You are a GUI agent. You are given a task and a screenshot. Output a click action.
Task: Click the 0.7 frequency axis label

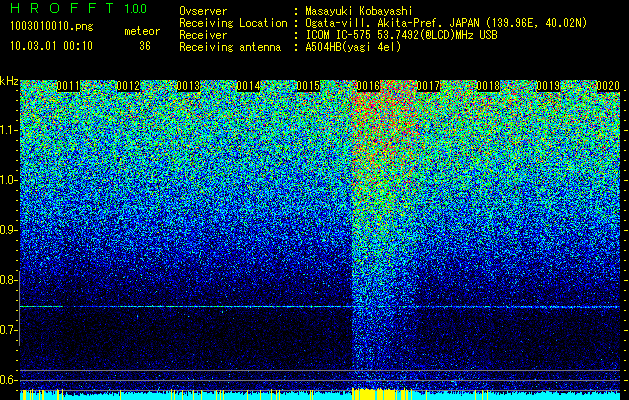click(x=8, y=330)
